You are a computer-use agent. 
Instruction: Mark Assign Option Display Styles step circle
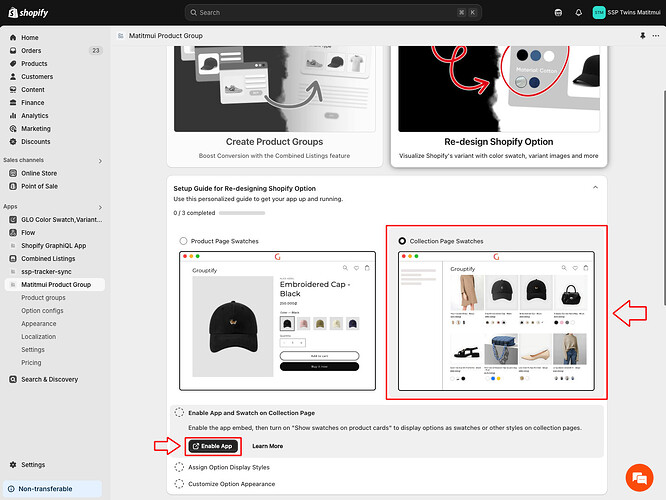click(179, 467)
